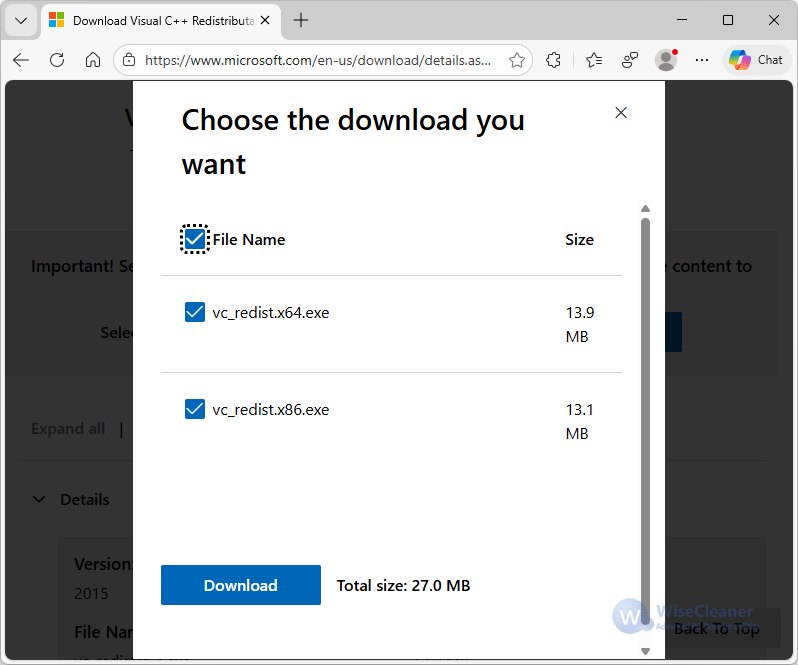Screen dimensions: 798x665
Task: Click the Total size: 27.0 MB text
Action: (x=403, y=585)
